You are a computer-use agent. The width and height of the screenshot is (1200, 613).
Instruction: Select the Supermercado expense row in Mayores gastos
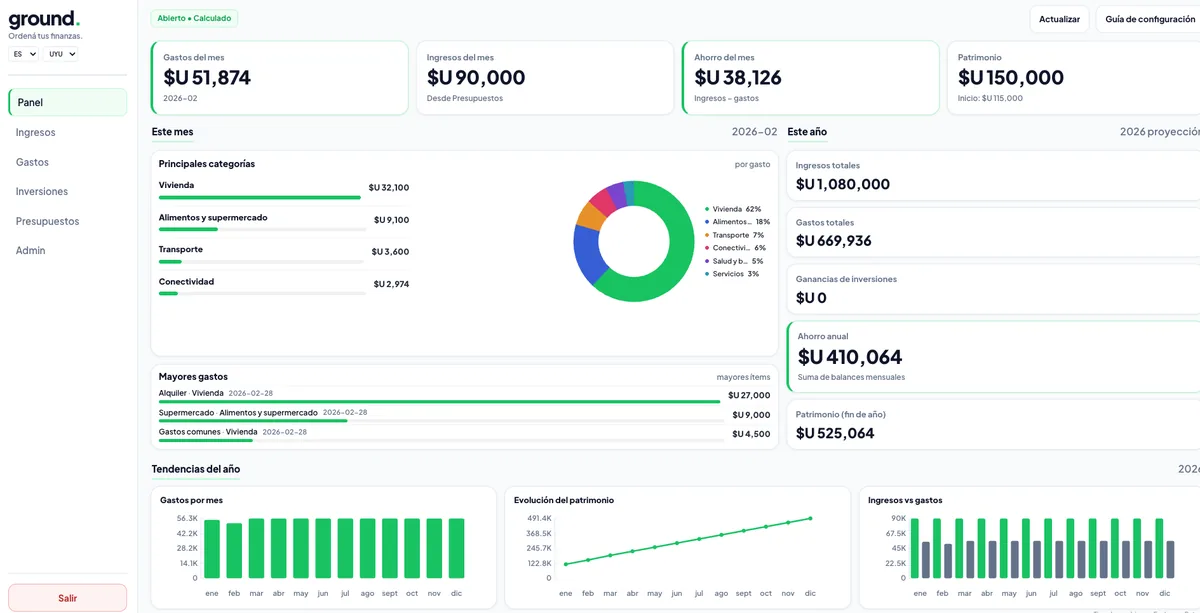pyautogui.click(x=464, y=415)
